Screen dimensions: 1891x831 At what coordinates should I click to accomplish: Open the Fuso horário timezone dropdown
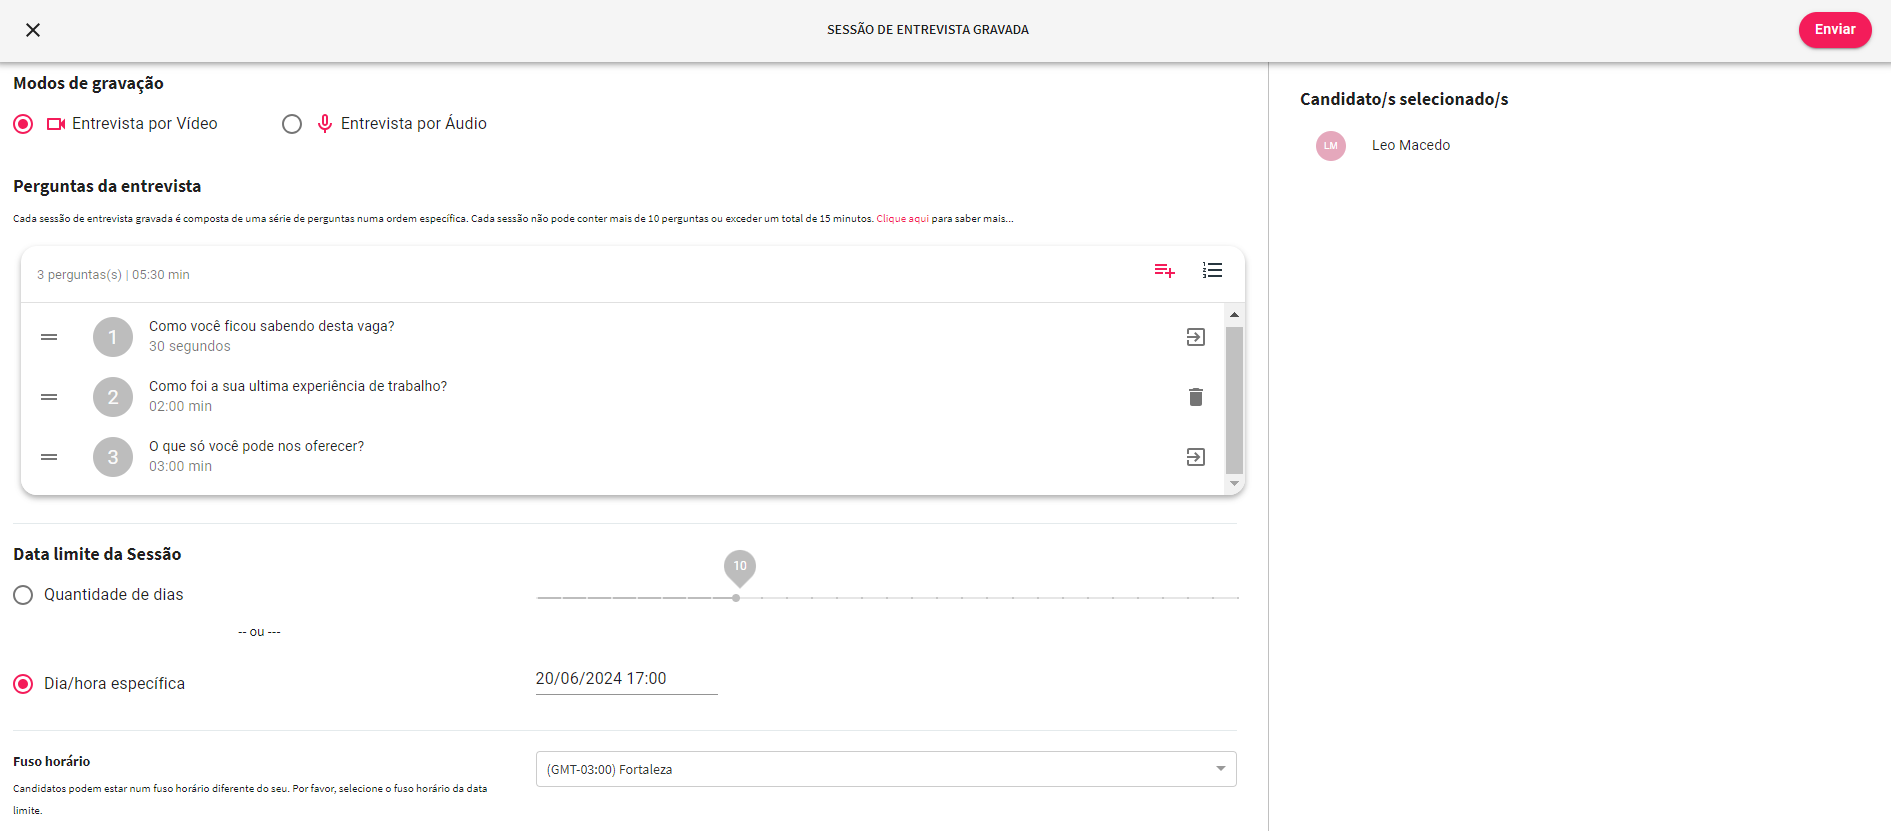coord(885,769)
